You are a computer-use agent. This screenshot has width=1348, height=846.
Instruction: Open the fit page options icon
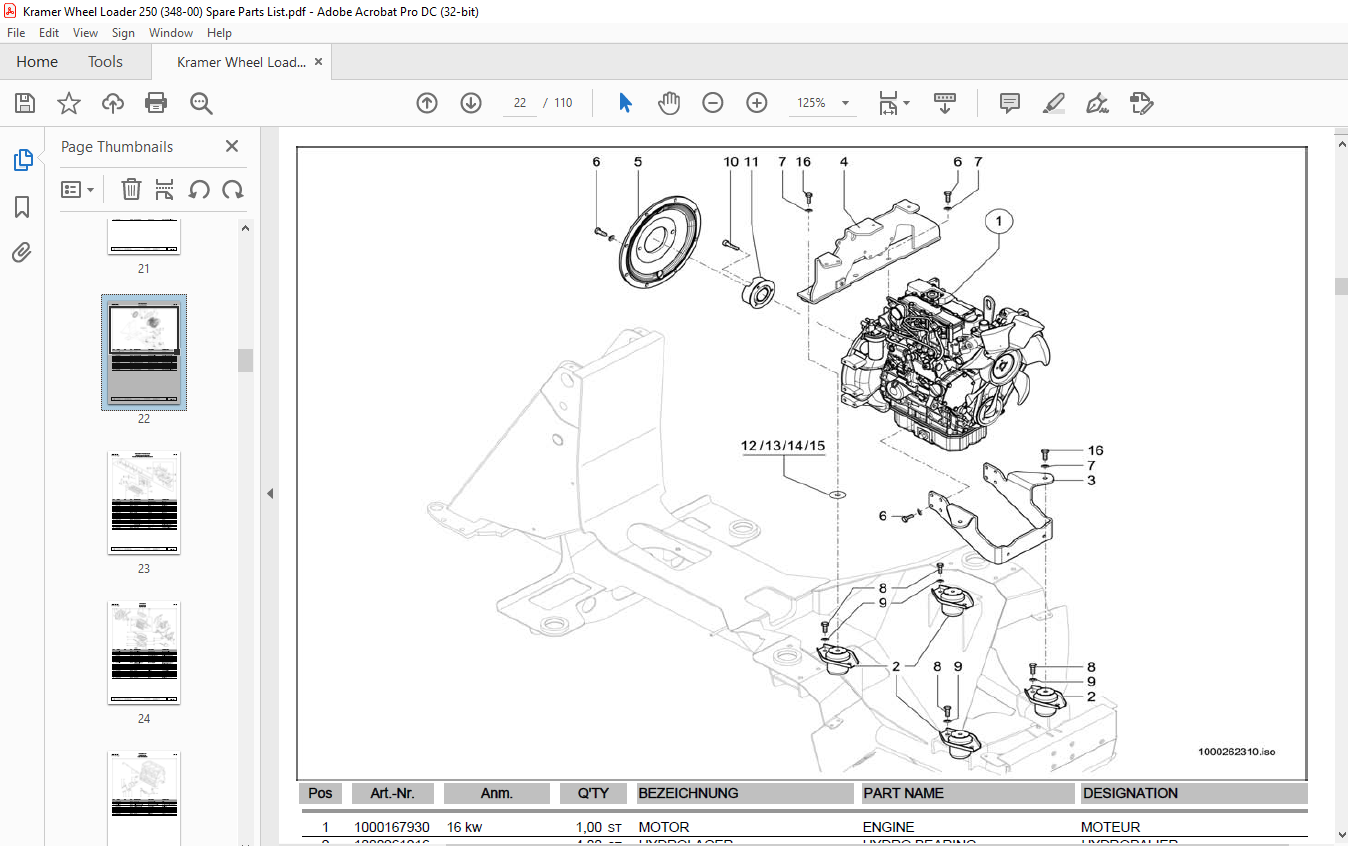[888, 103]
